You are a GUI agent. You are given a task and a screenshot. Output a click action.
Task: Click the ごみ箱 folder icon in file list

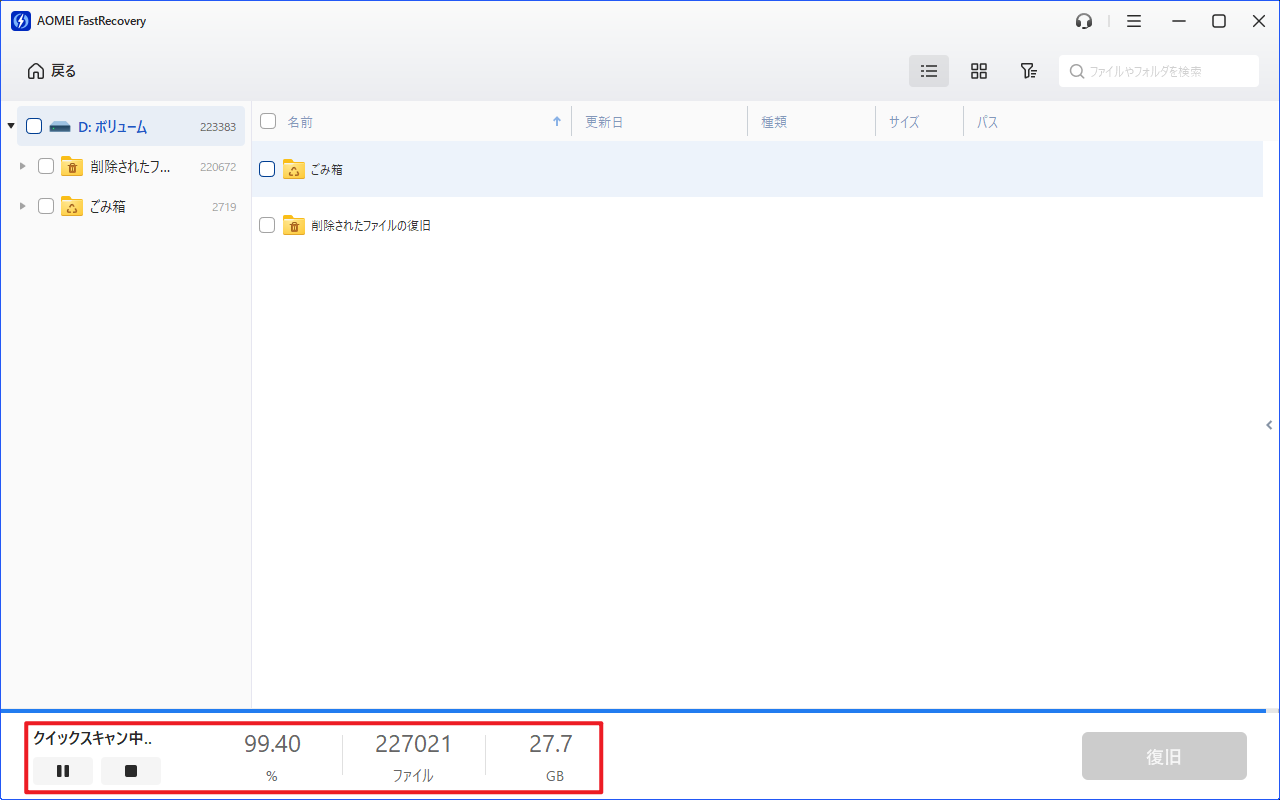[294, 169]
